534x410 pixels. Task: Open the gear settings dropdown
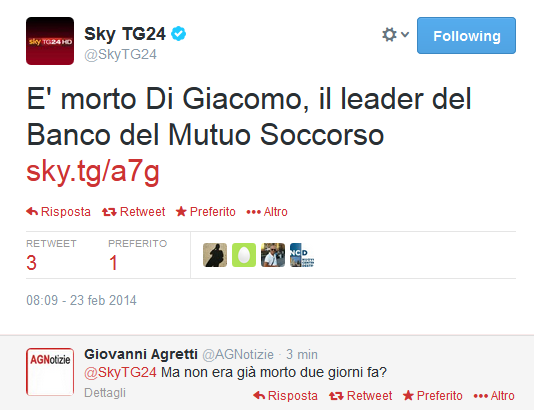395,35
